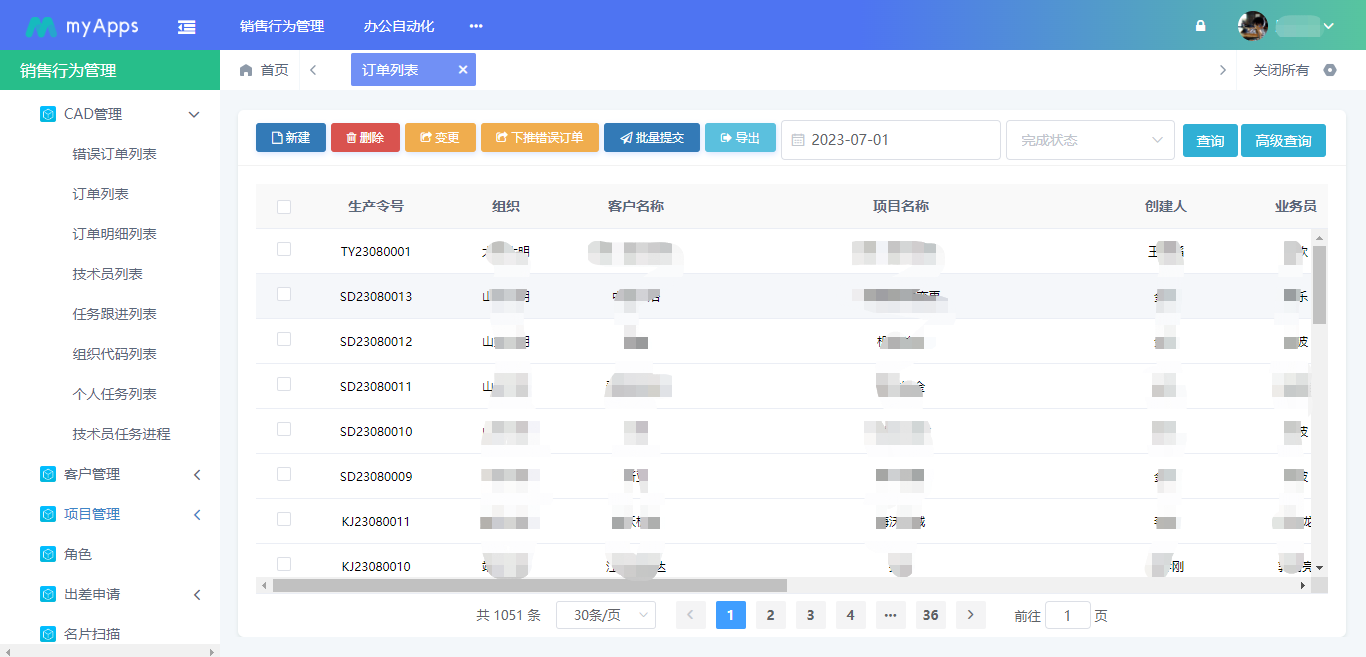Click the user avatar in the top bar
This screenshot has width=1366, height=657.
(x=1251, y=25)
